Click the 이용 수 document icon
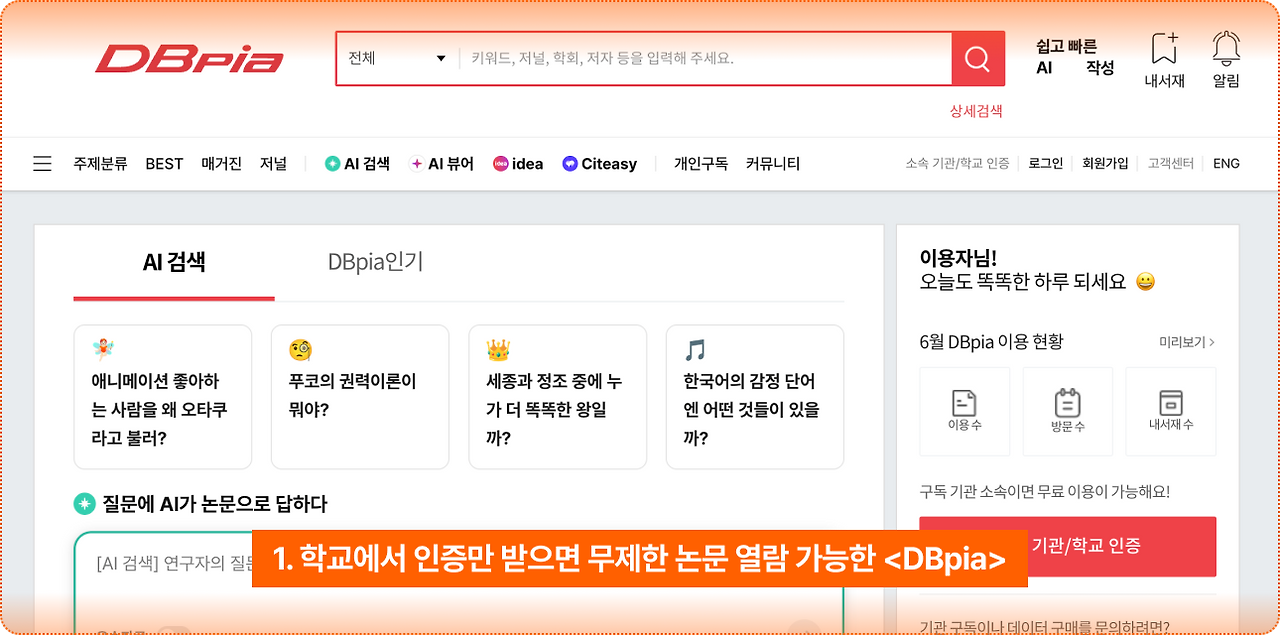 click(x=964, y=404)
